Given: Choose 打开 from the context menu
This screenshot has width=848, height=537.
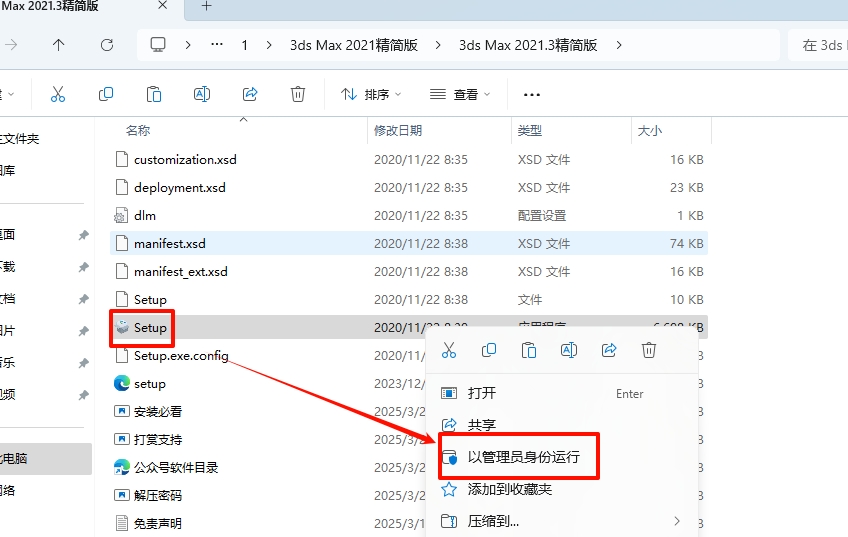Looking at the screenshot, I should pyautogui.click(x=482, y=393).
